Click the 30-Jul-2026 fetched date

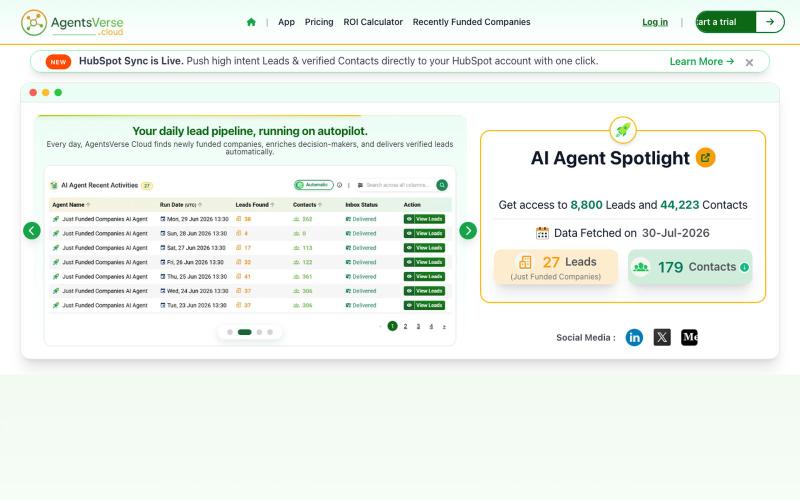tap(676, 233)
